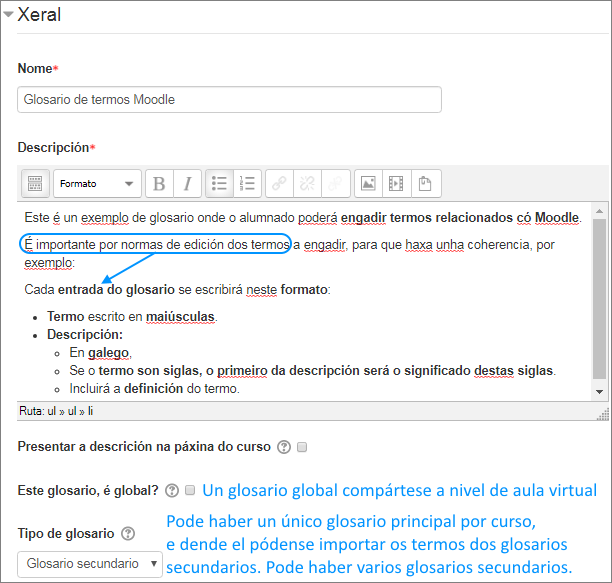Click the editor scrollbar down arrow
Viewport: 612px width, 583px height.
pos(600,392)
